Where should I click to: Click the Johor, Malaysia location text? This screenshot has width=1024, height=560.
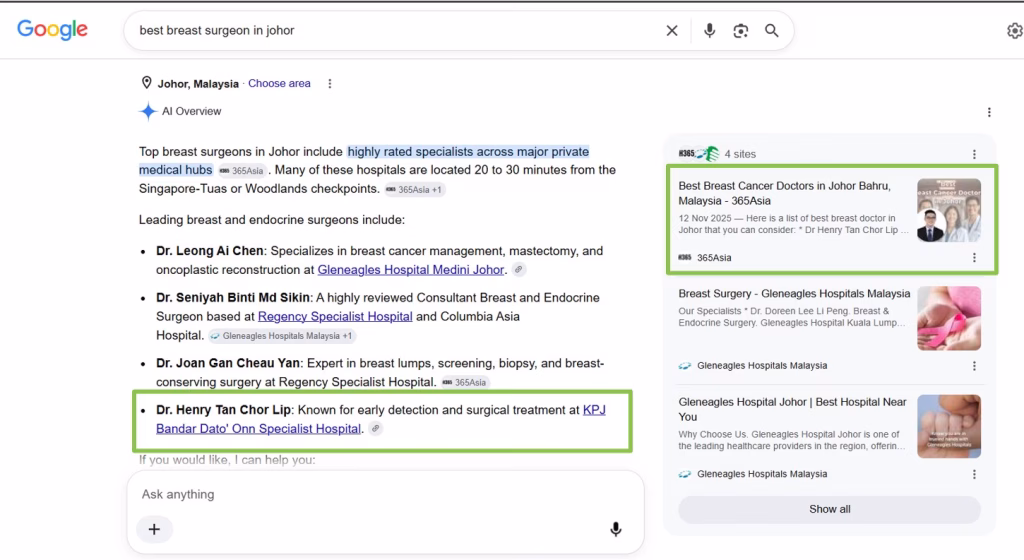coord(198,84)
